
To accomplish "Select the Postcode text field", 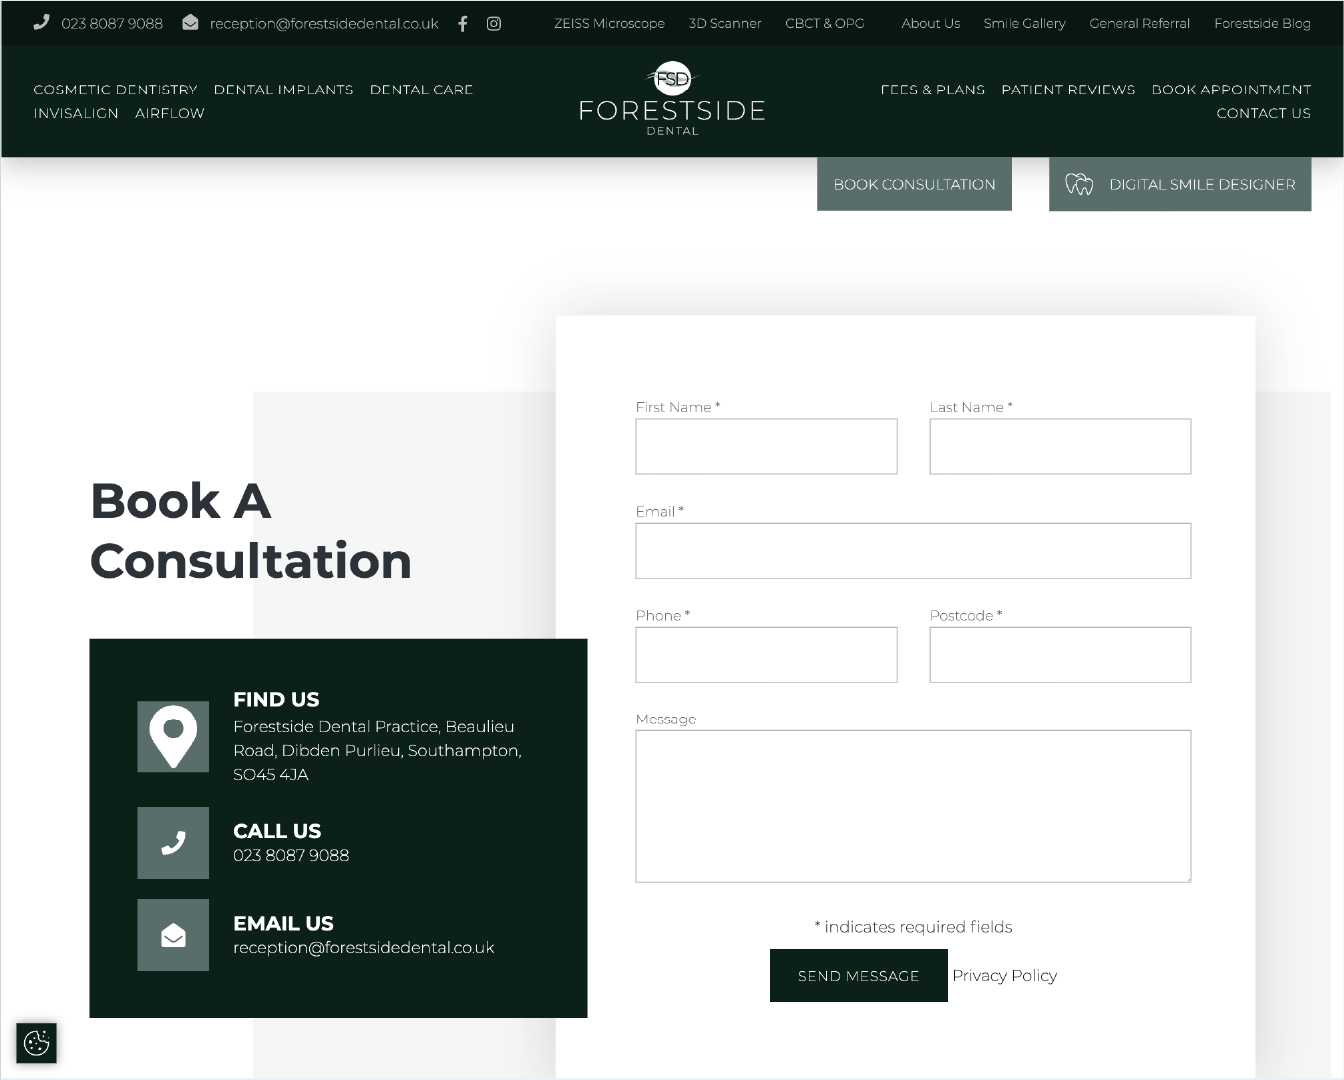I will pos(1060,655).
